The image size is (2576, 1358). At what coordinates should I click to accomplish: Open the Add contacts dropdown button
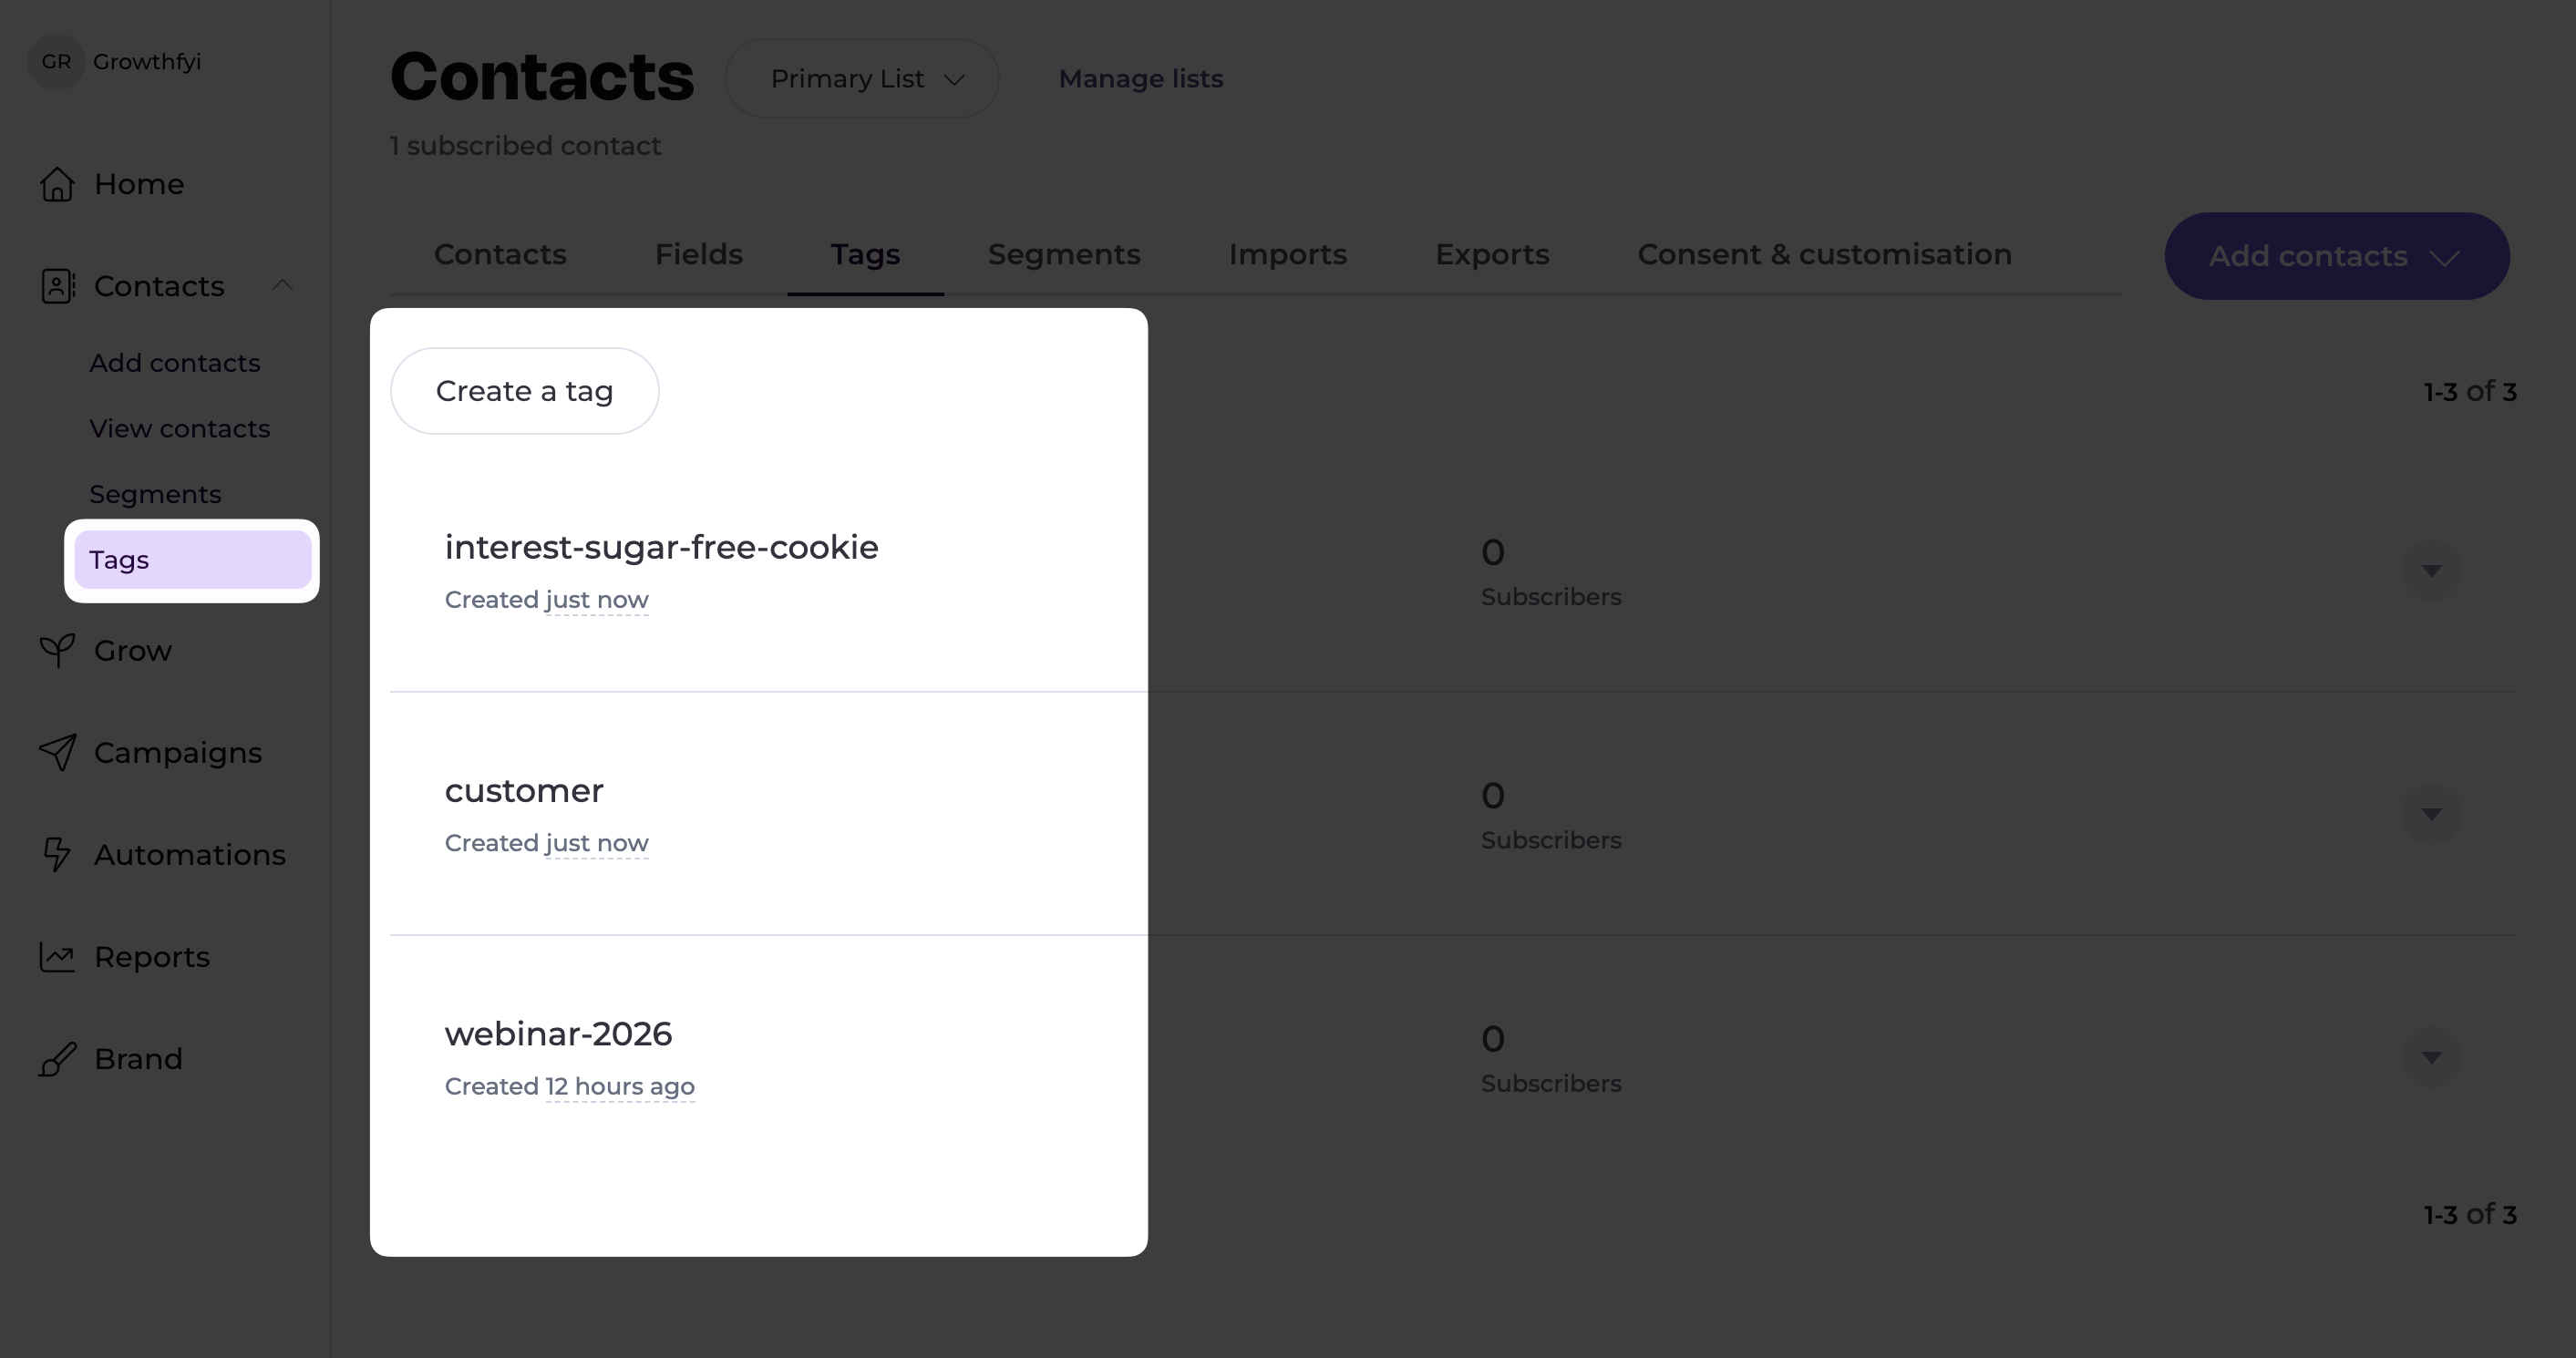click(2337, 256)
